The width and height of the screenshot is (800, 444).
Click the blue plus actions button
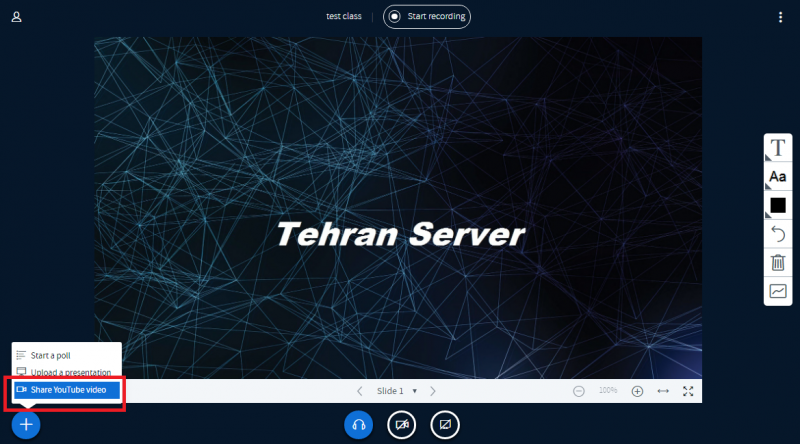coord(26,425)
